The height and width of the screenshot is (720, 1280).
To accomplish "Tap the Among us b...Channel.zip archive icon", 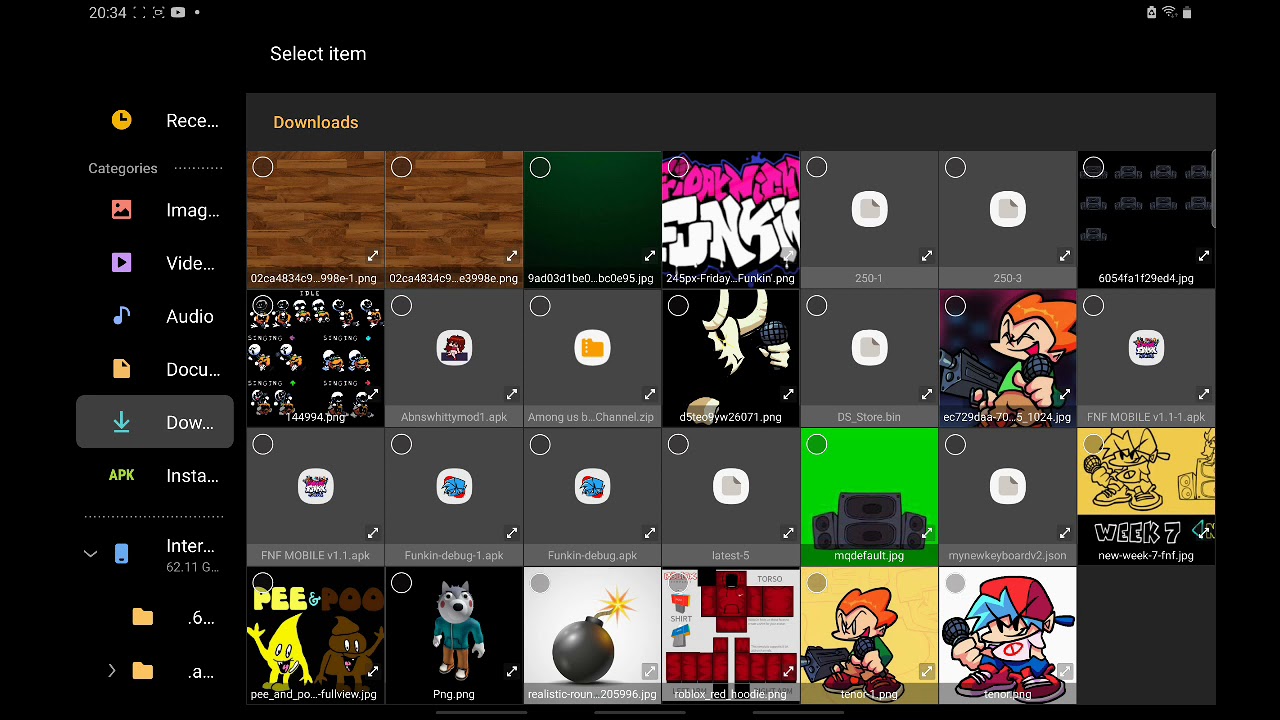I will [x=592, y=348].
